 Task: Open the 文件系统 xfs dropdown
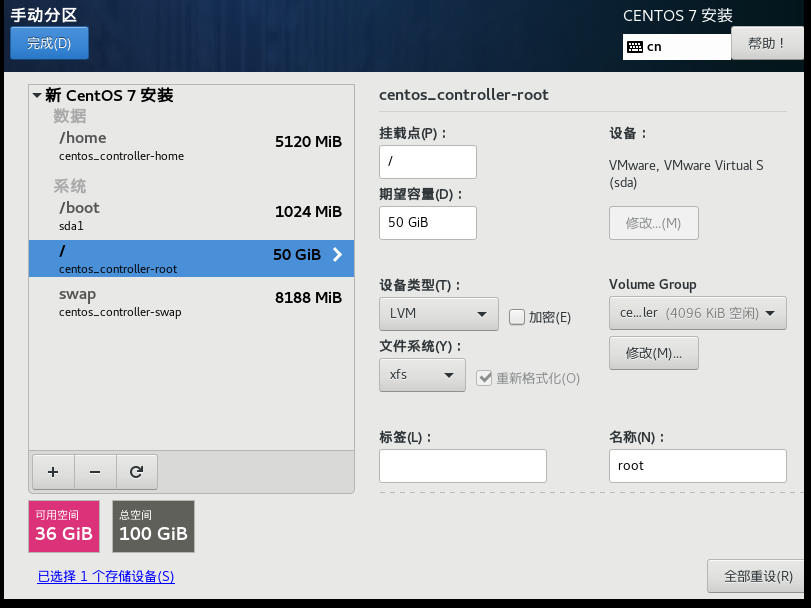point(422,375)
